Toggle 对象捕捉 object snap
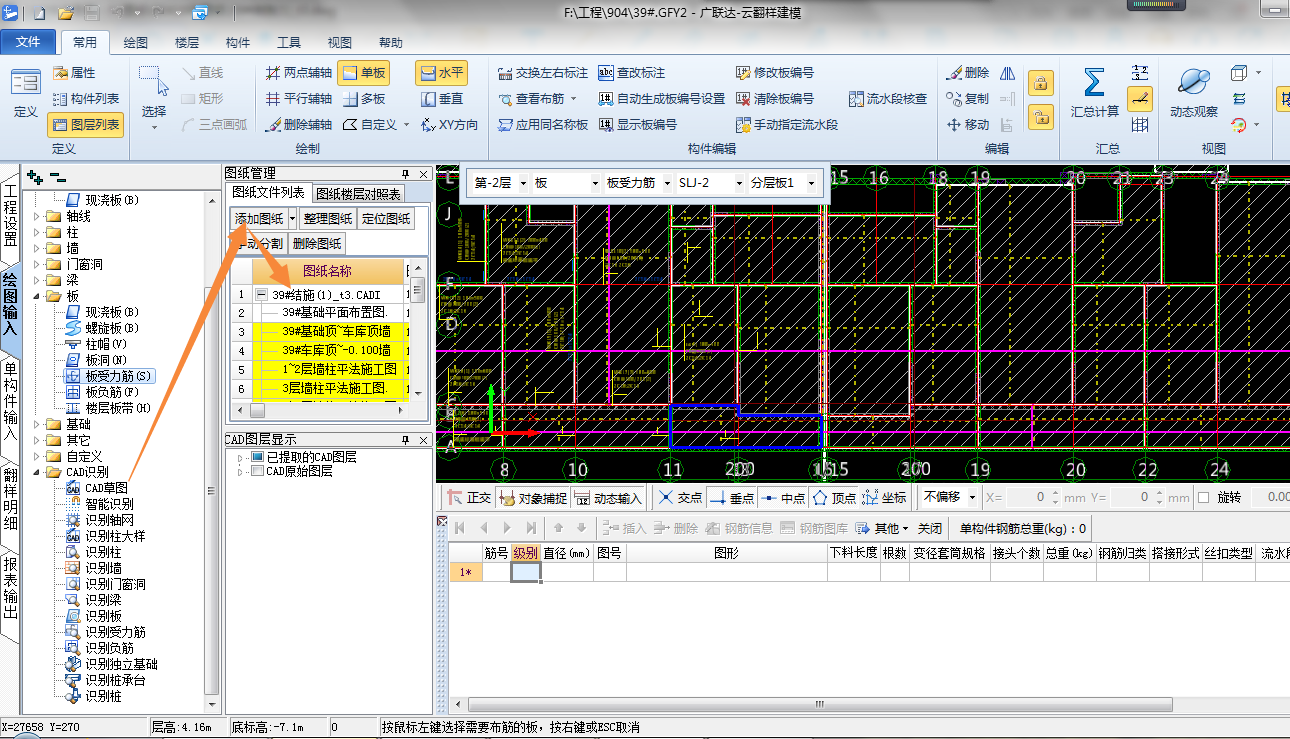1290x739 pixels. click(x=534, y=497)
